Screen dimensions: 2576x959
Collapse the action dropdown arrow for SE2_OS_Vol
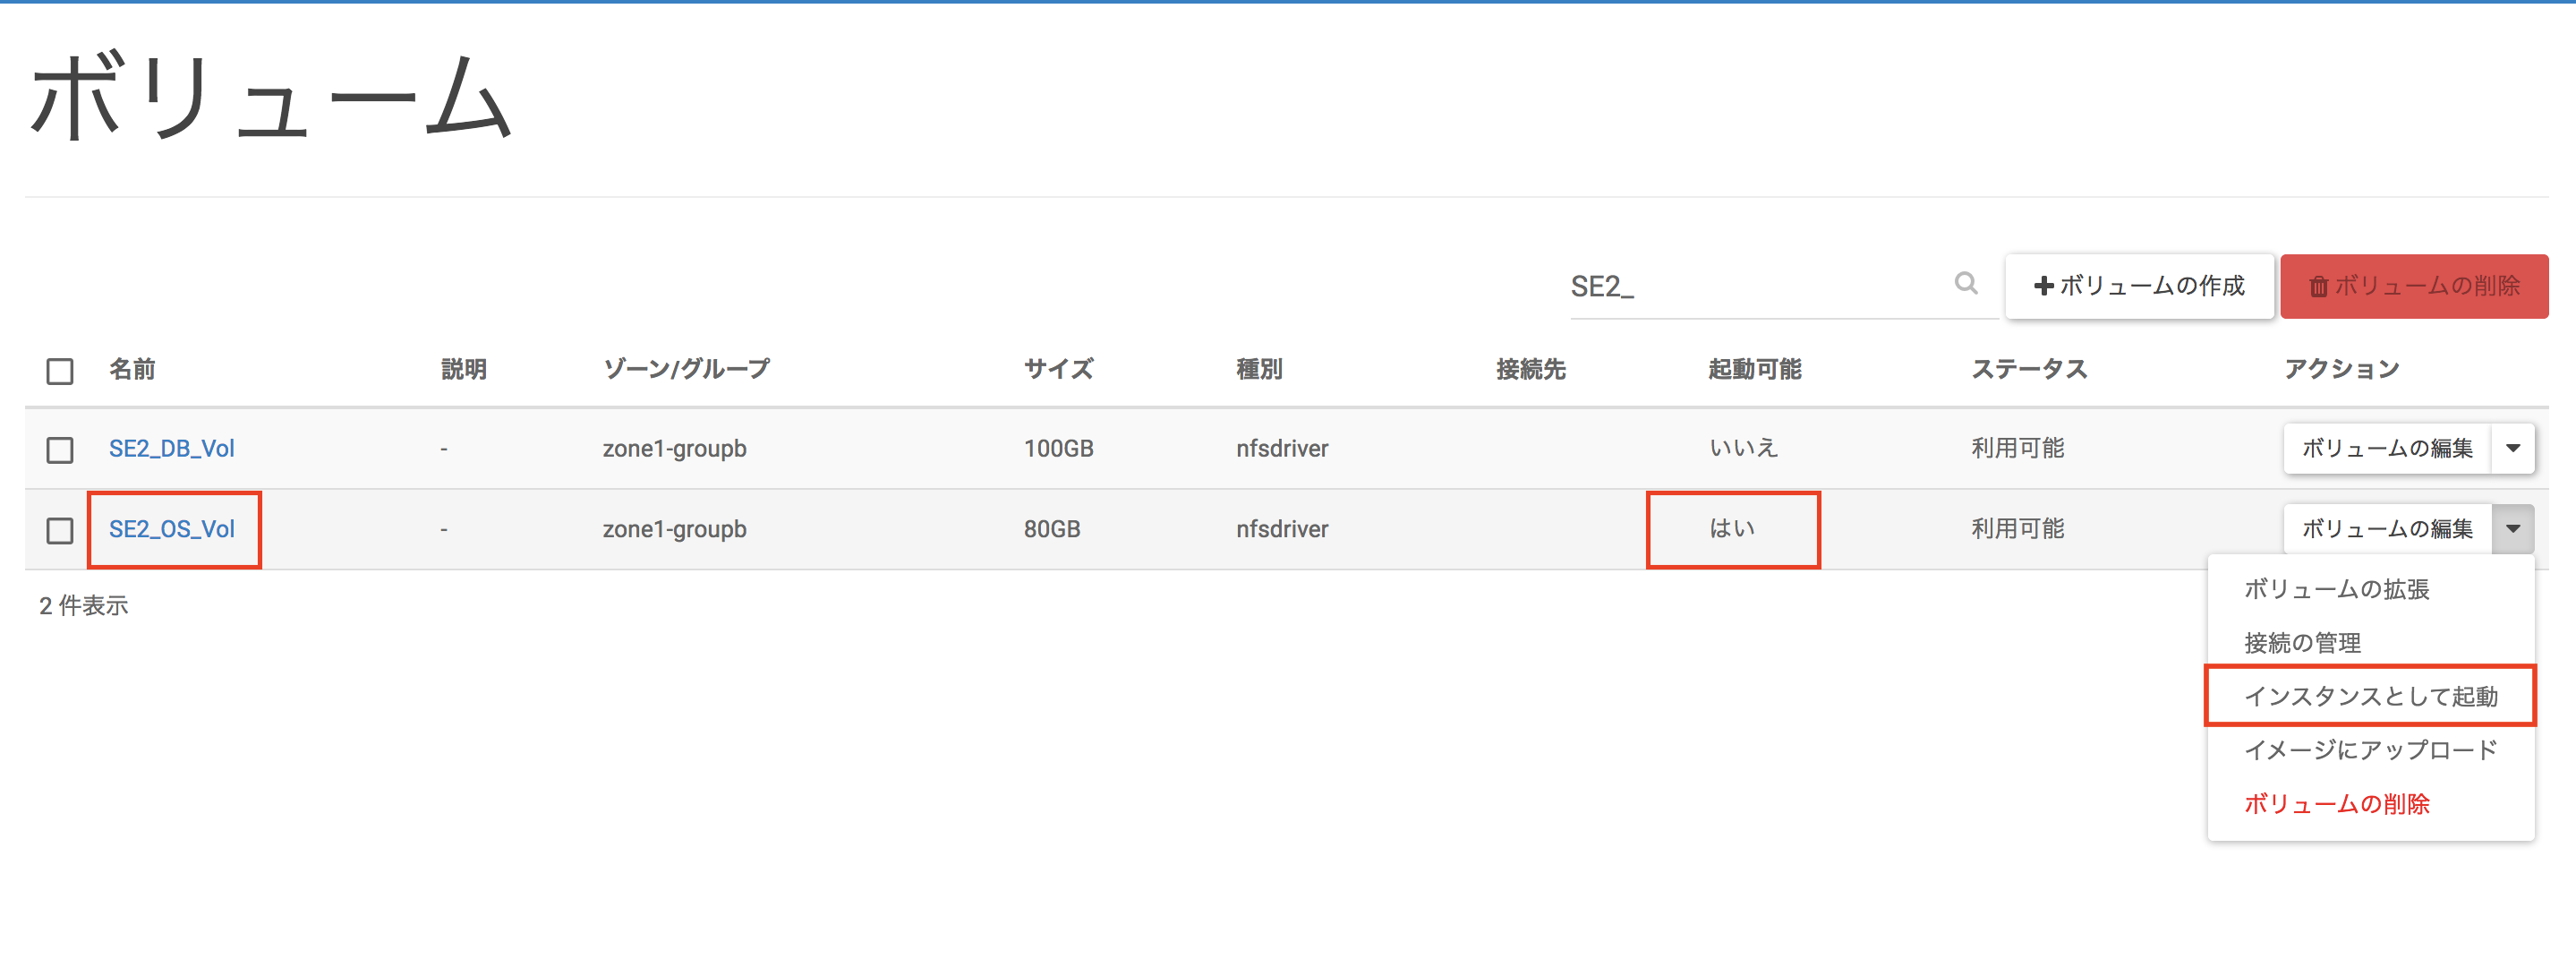tap(2513, 529)
